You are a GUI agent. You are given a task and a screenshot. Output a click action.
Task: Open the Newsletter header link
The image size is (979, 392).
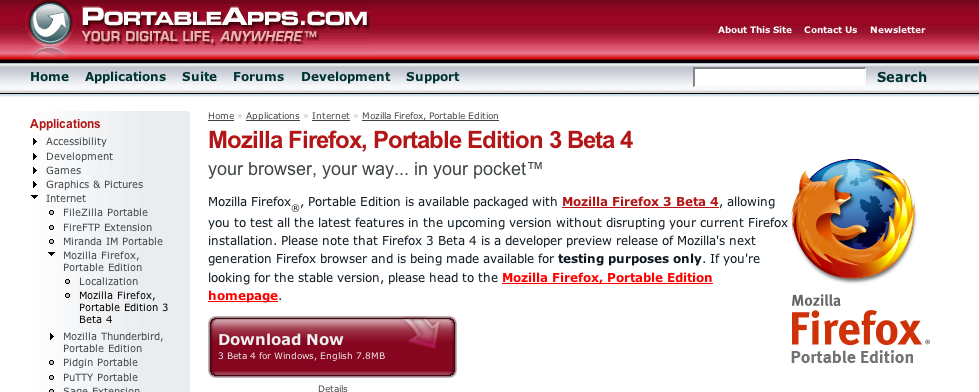tap(898, 29)
